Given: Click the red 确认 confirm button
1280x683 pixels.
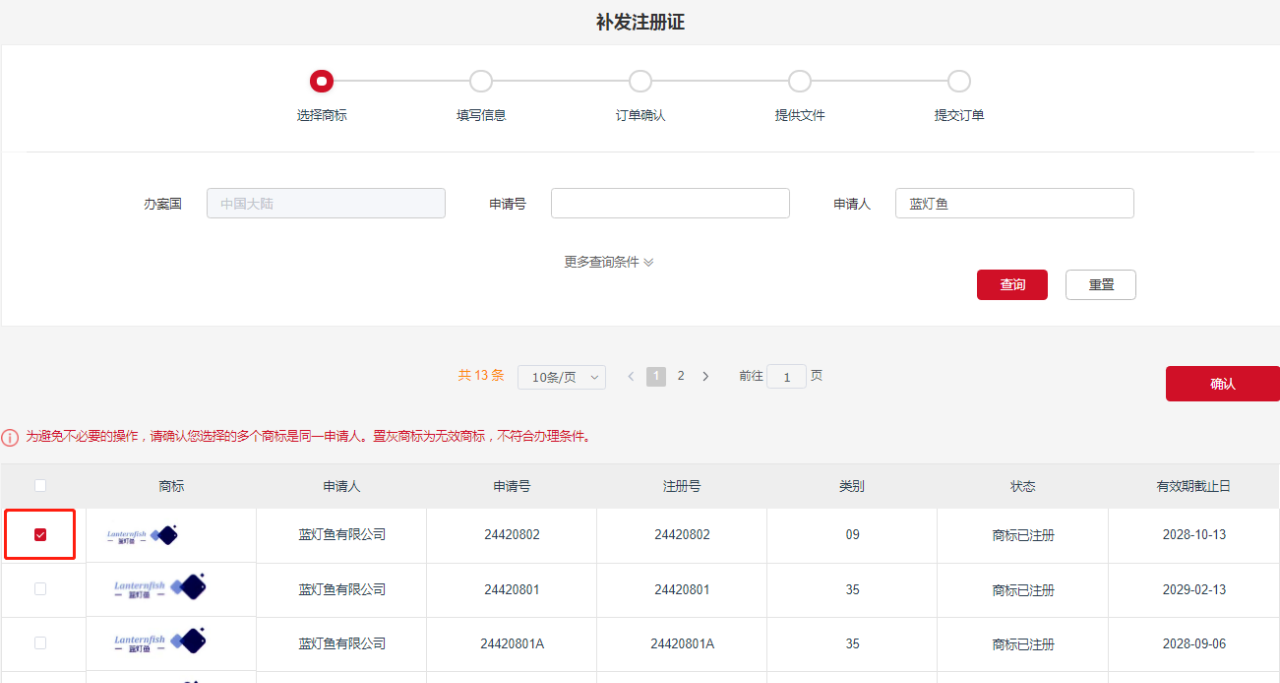Looking at the screenshot, I should 1223,384.
